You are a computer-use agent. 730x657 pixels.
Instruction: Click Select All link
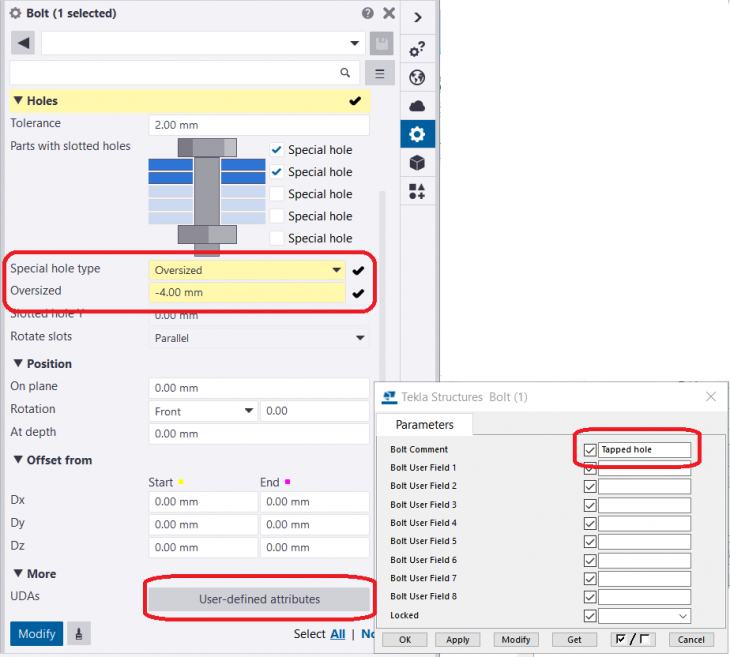(x=338, y=634)
